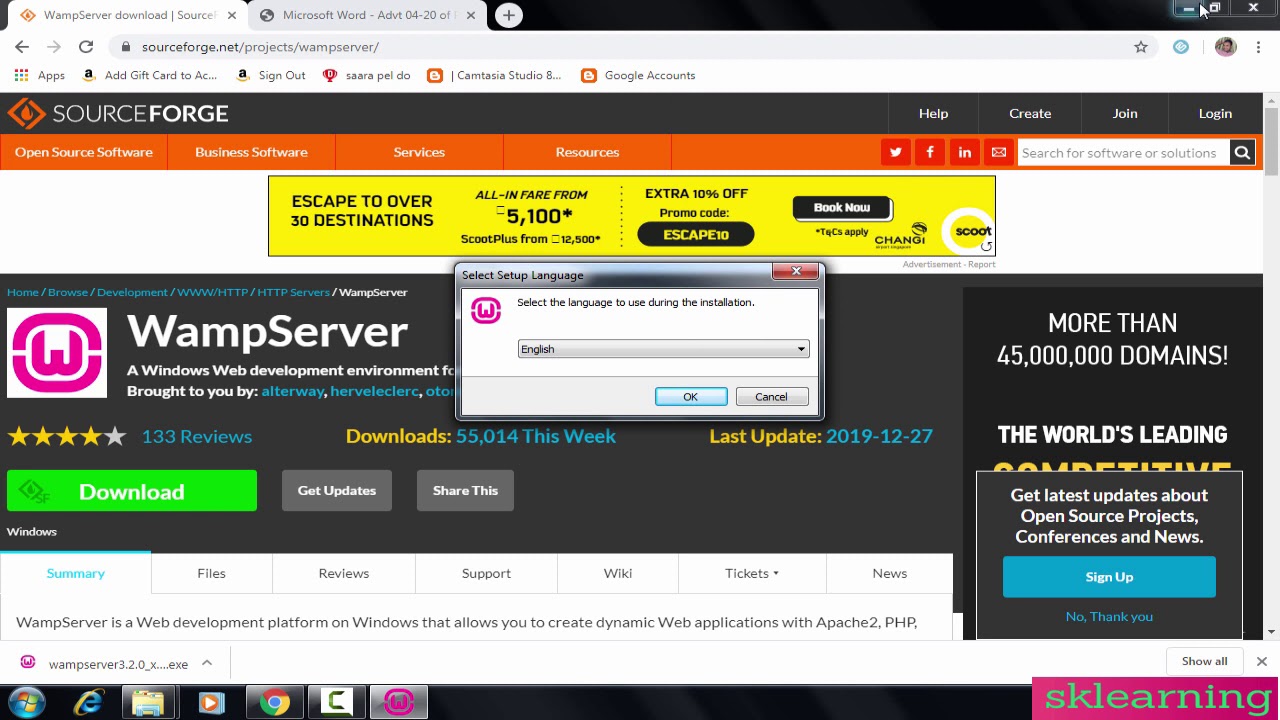Click the browser extension icon beside the star

point(1181,47)
